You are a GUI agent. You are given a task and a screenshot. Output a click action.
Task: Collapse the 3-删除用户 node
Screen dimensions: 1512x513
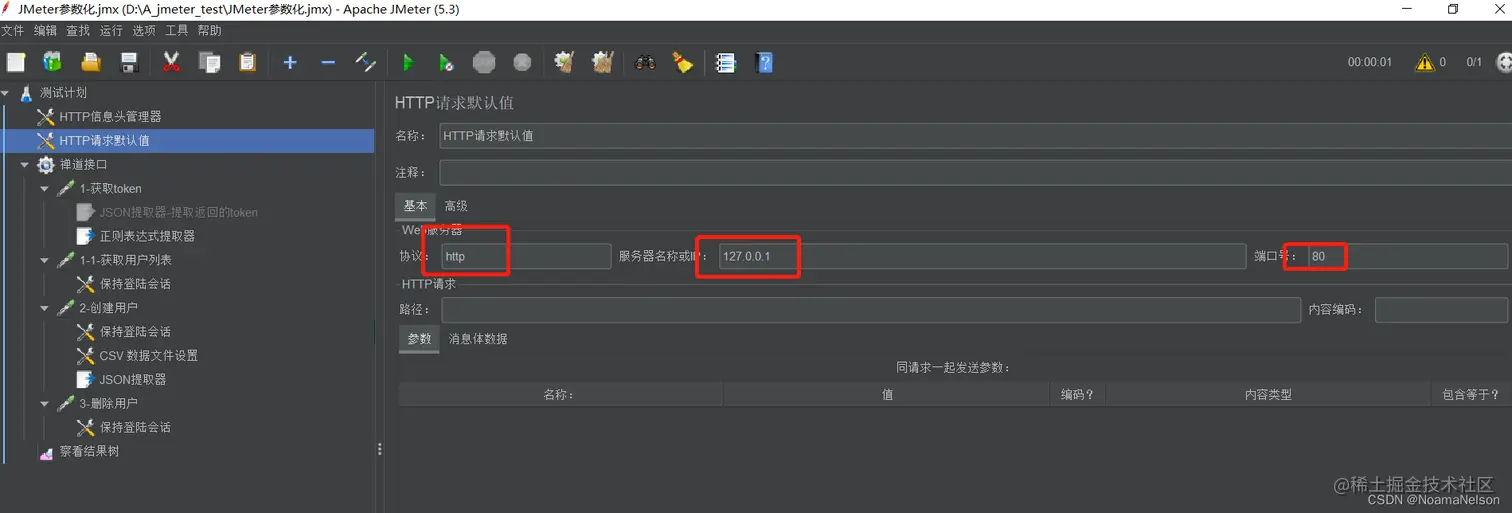click(x=45, y=404)
